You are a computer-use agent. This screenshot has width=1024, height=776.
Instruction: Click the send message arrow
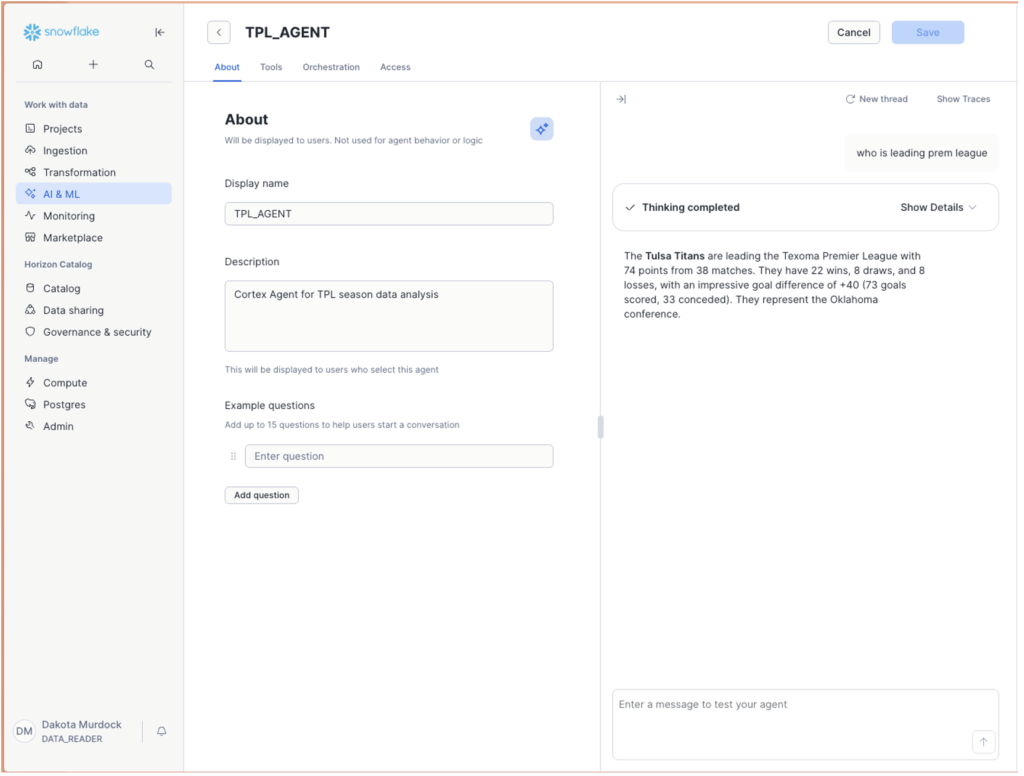pyautogui.click(x=982, y=742)
